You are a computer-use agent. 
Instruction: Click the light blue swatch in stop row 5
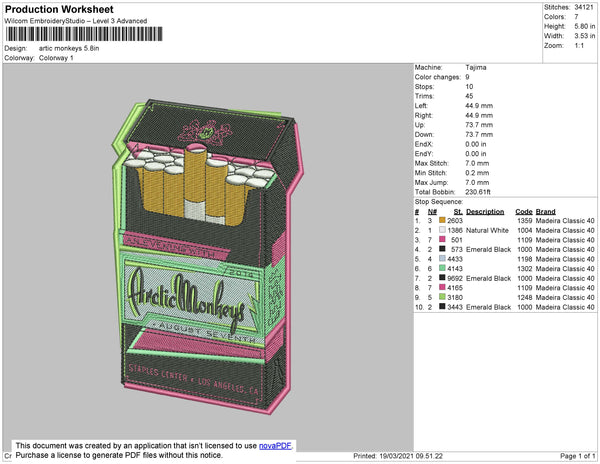pyautogui.click(x=442, y=258)
